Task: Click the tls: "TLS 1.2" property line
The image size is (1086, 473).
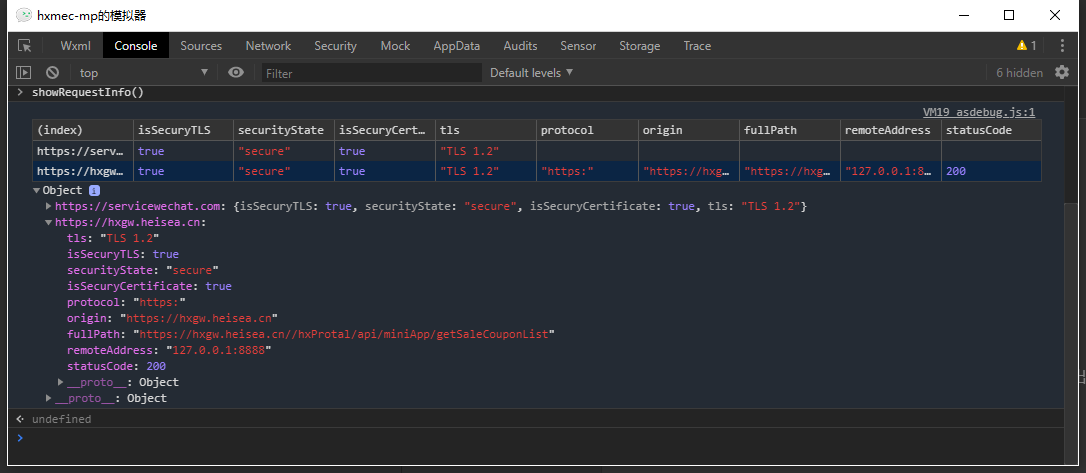Action: [x=113, y=238]
